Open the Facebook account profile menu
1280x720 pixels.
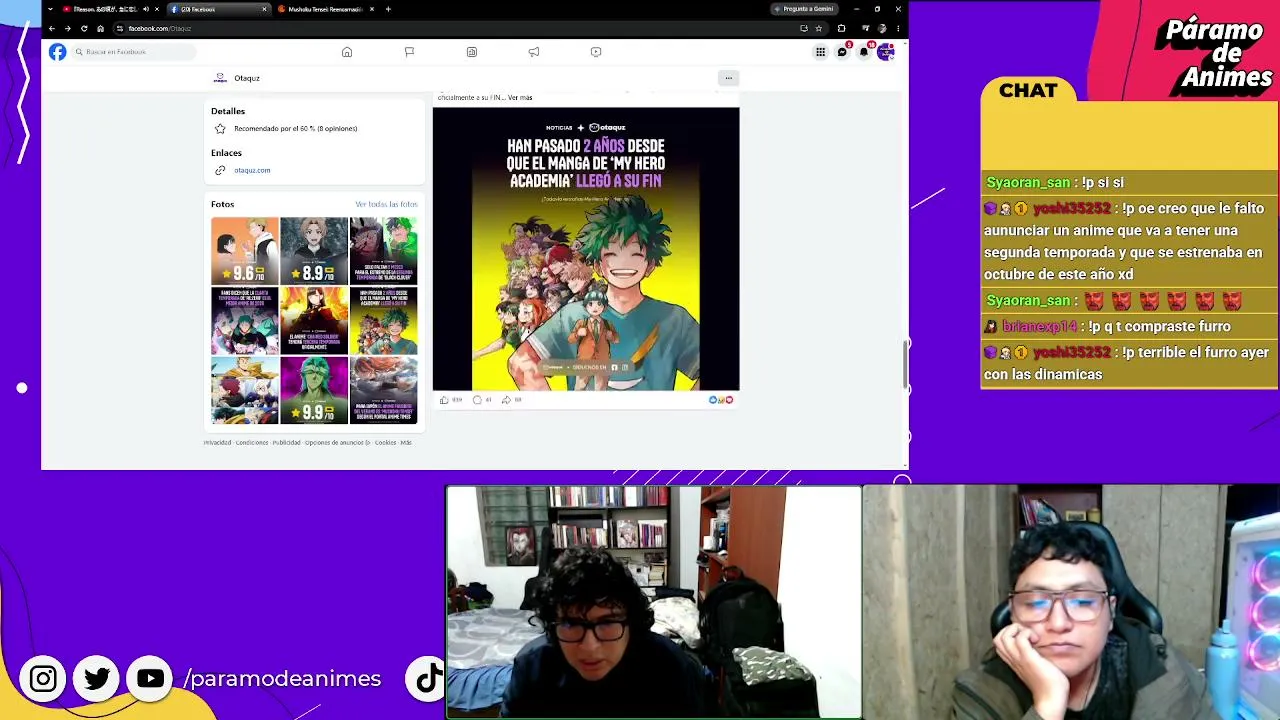click(x=885, y=52)
